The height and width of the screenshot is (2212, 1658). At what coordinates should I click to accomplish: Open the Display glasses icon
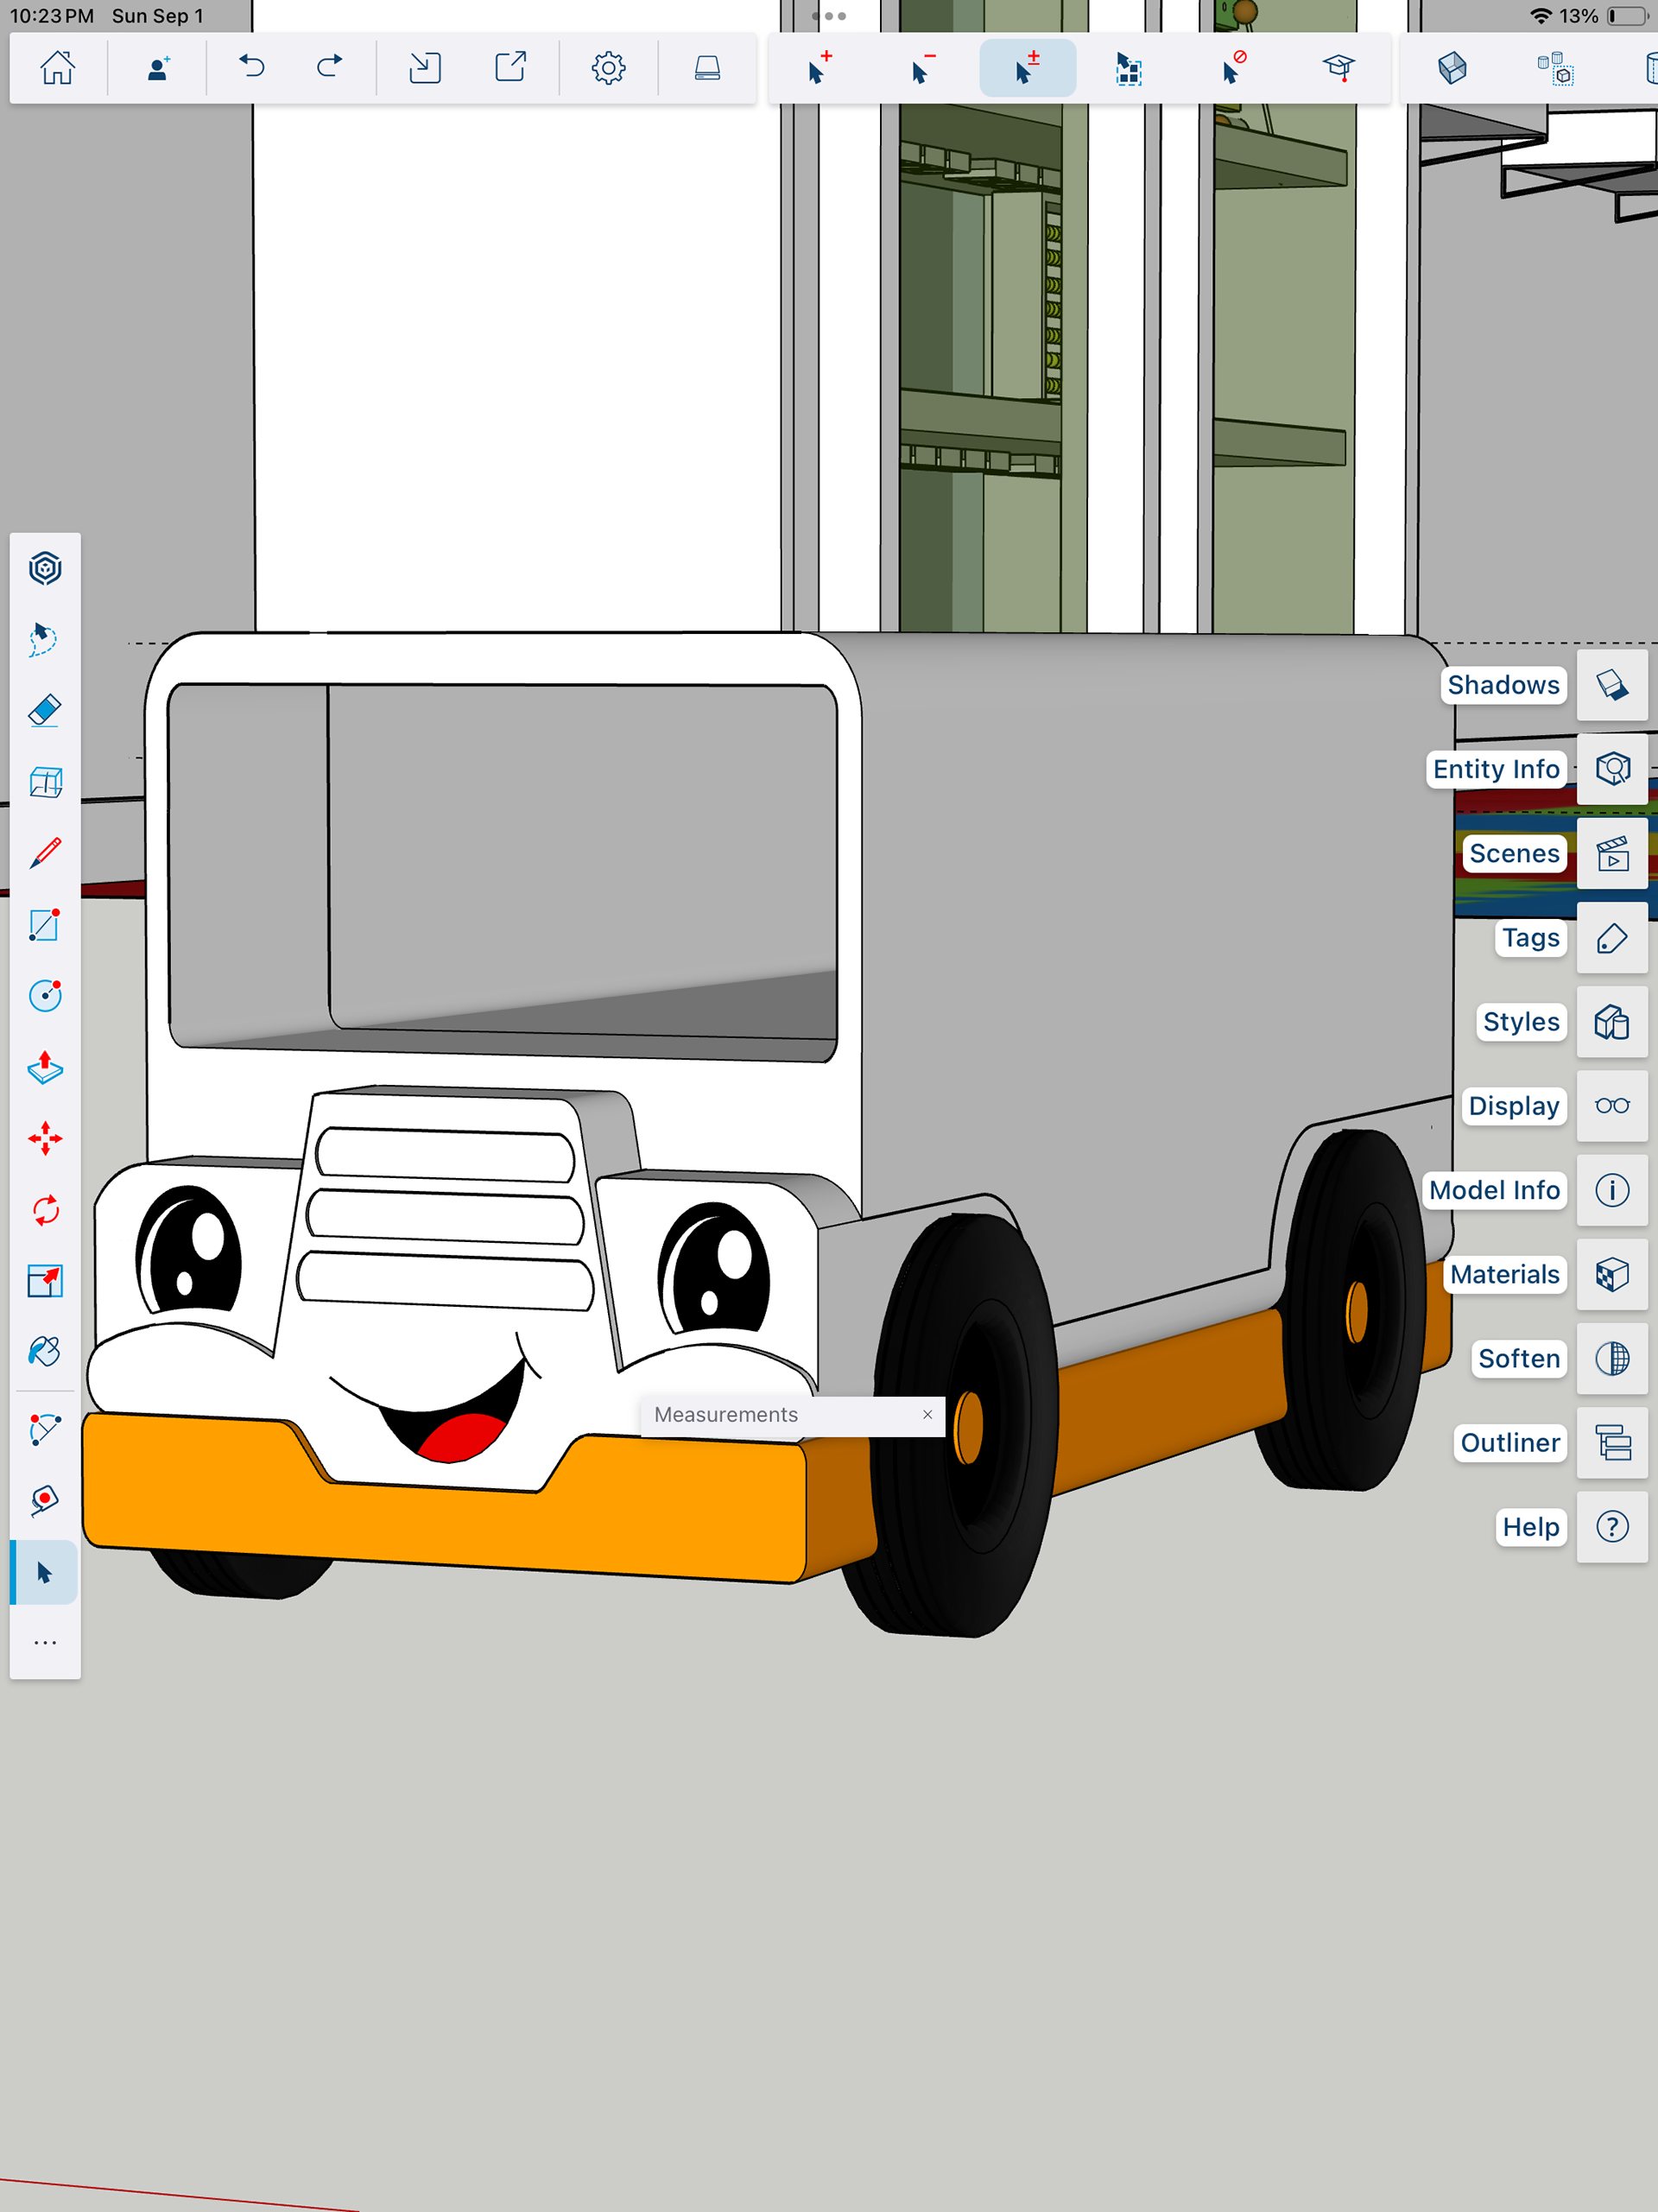click(x=1612, y=1106)
